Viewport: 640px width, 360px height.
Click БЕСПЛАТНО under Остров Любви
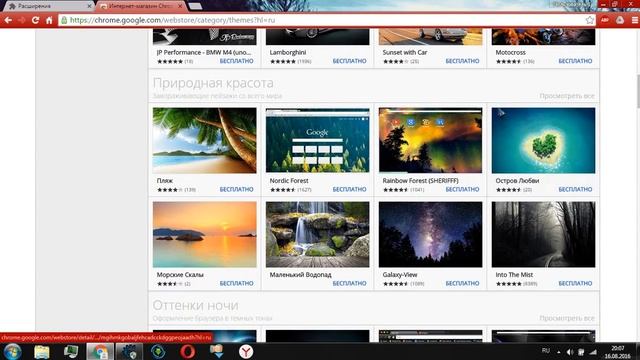(575, 189)
